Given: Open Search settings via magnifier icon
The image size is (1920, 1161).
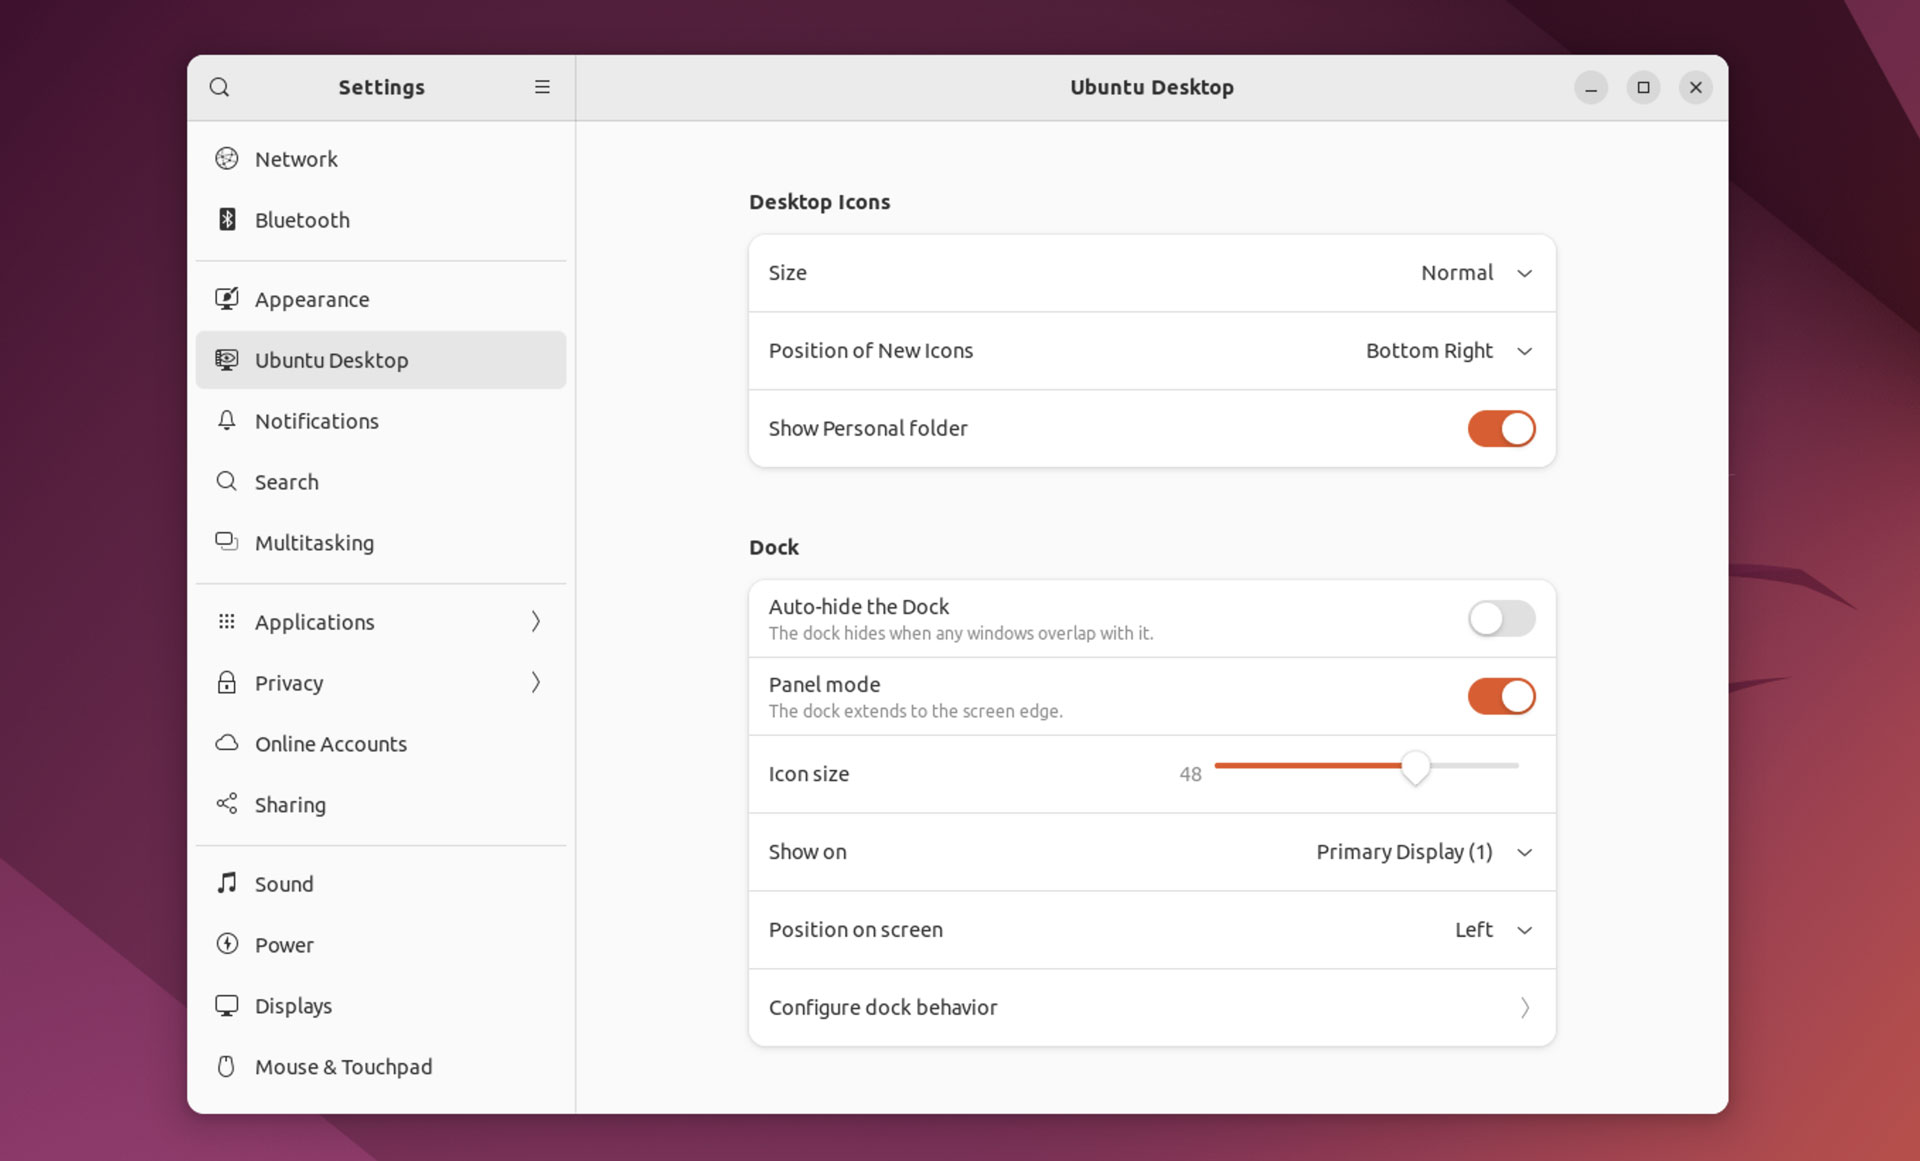Looking at the screenshot, I should (x=227, y=481).
